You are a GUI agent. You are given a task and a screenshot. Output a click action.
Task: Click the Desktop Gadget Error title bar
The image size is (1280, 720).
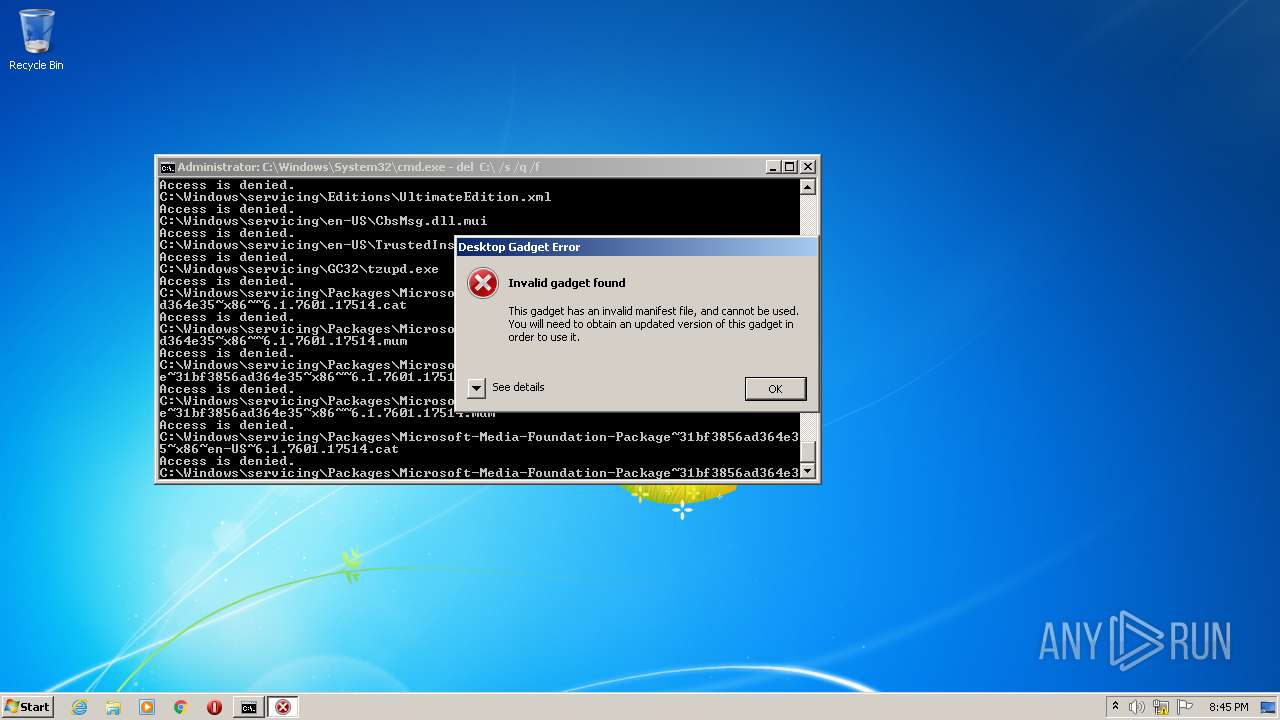(637, 247)
